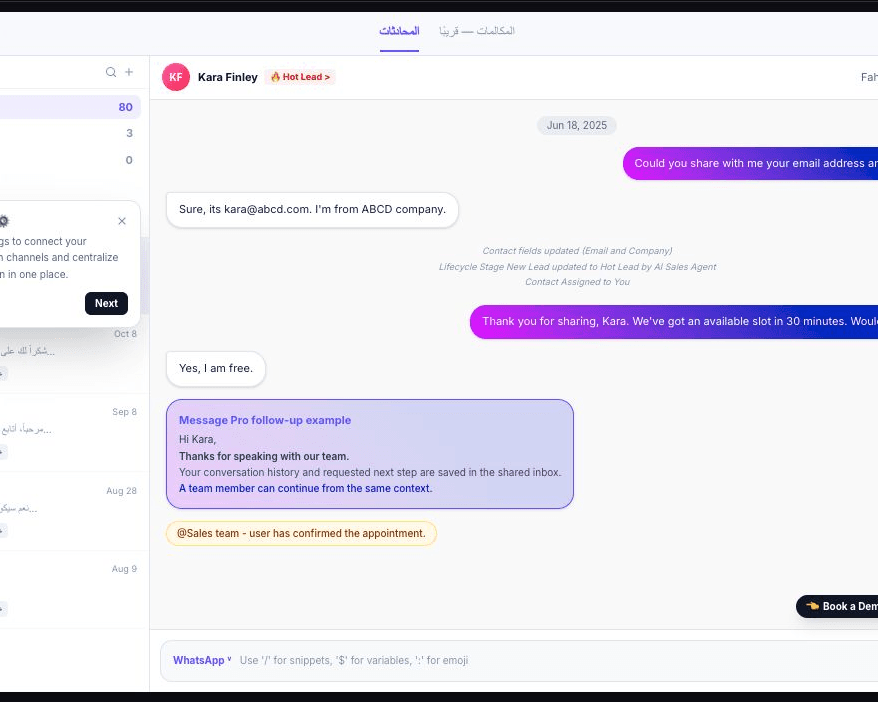Viewport: 878px width, 702px height.
Task: Click the message "Yes, I am free."
Action: coord(216,368)
